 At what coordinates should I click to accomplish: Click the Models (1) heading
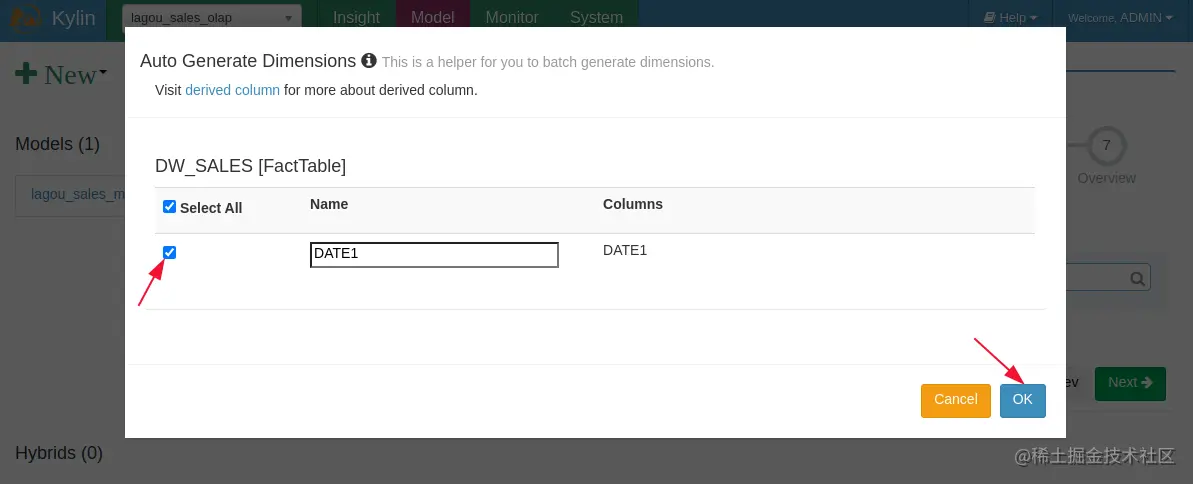(57, 144)
